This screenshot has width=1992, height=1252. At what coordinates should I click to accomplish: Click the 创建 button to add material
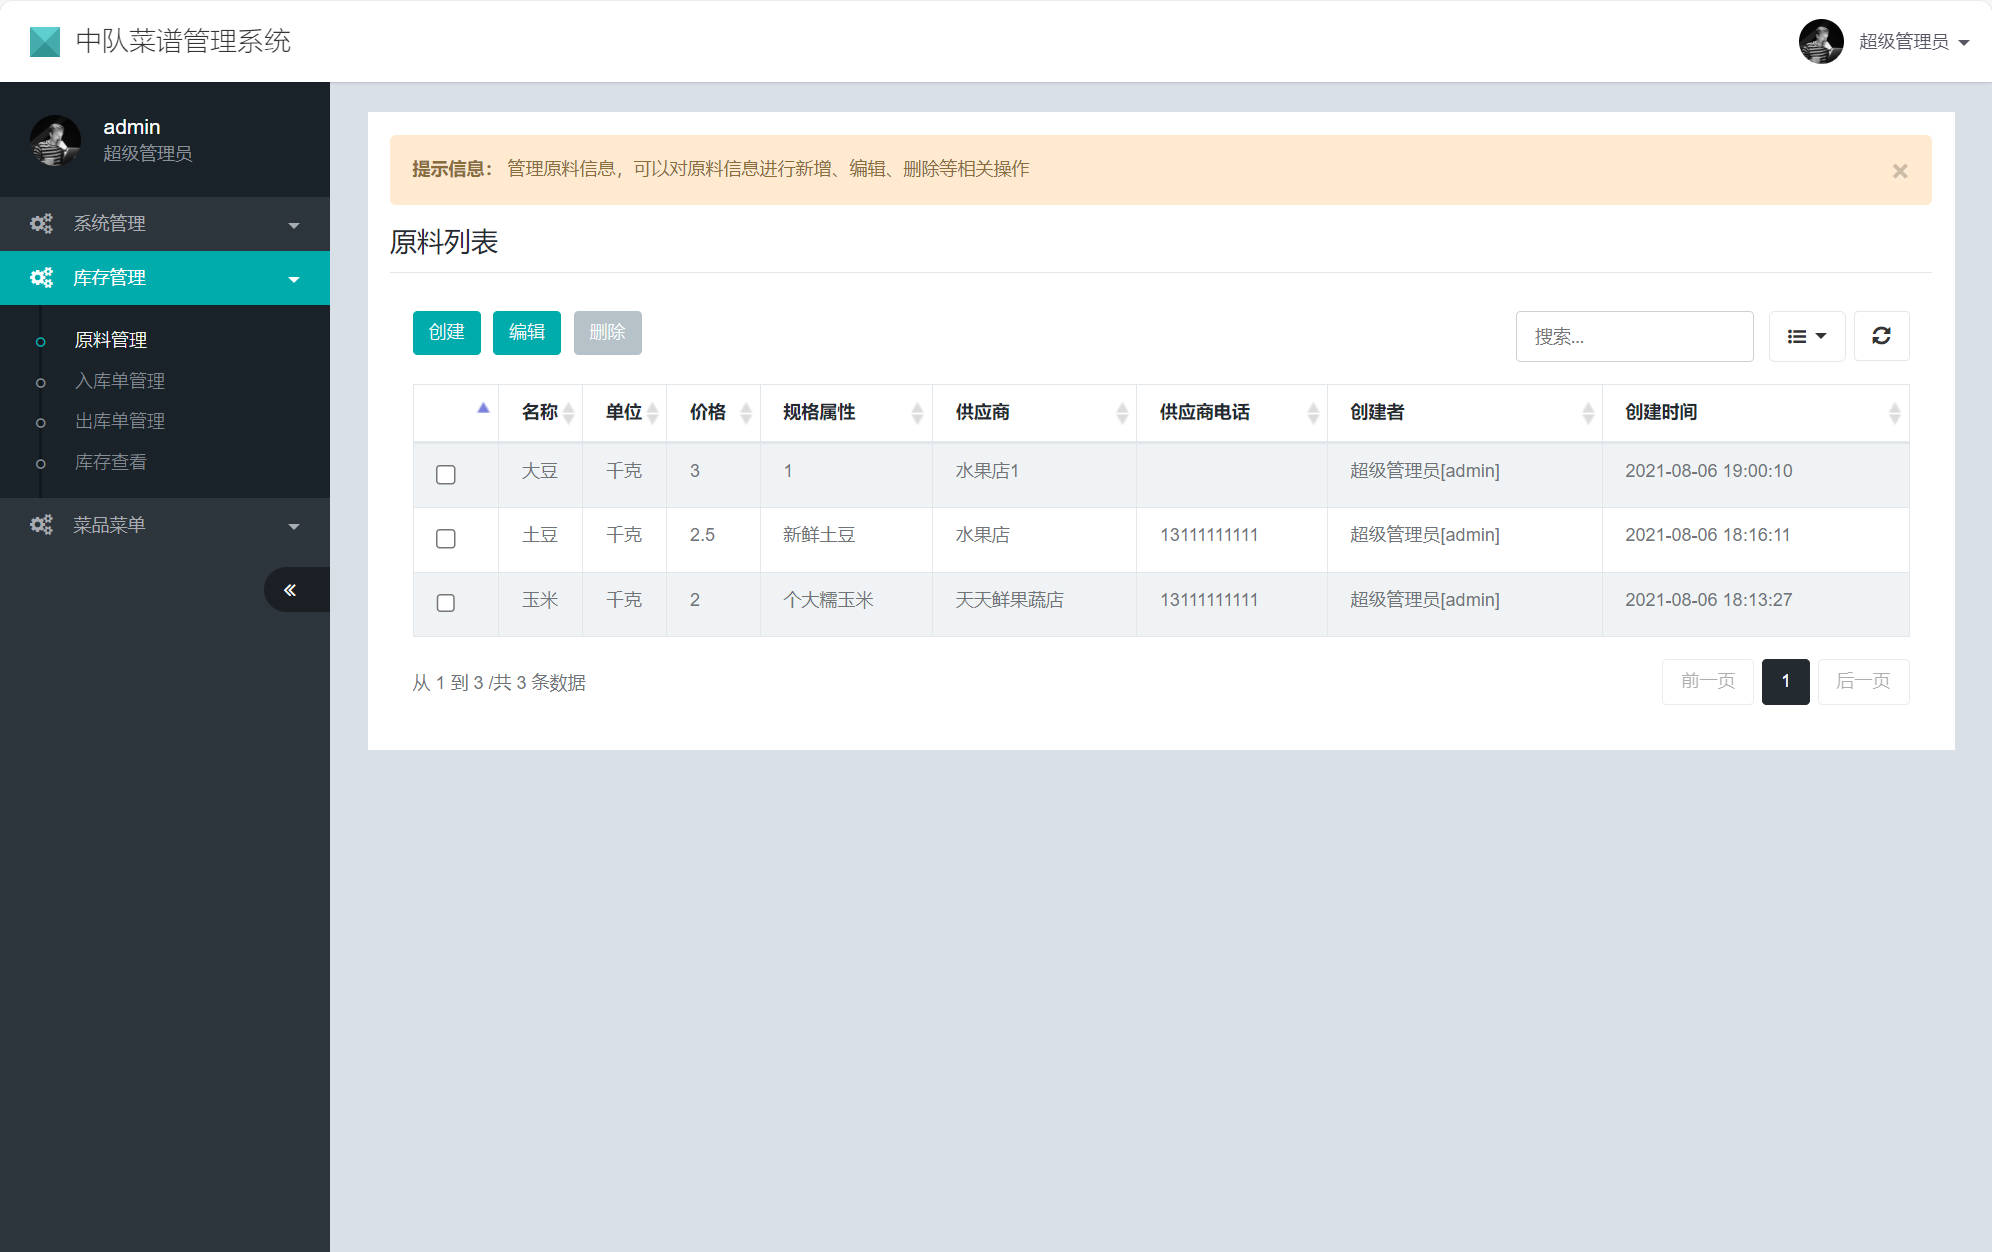pyautogui.click(x=446, y=332)
